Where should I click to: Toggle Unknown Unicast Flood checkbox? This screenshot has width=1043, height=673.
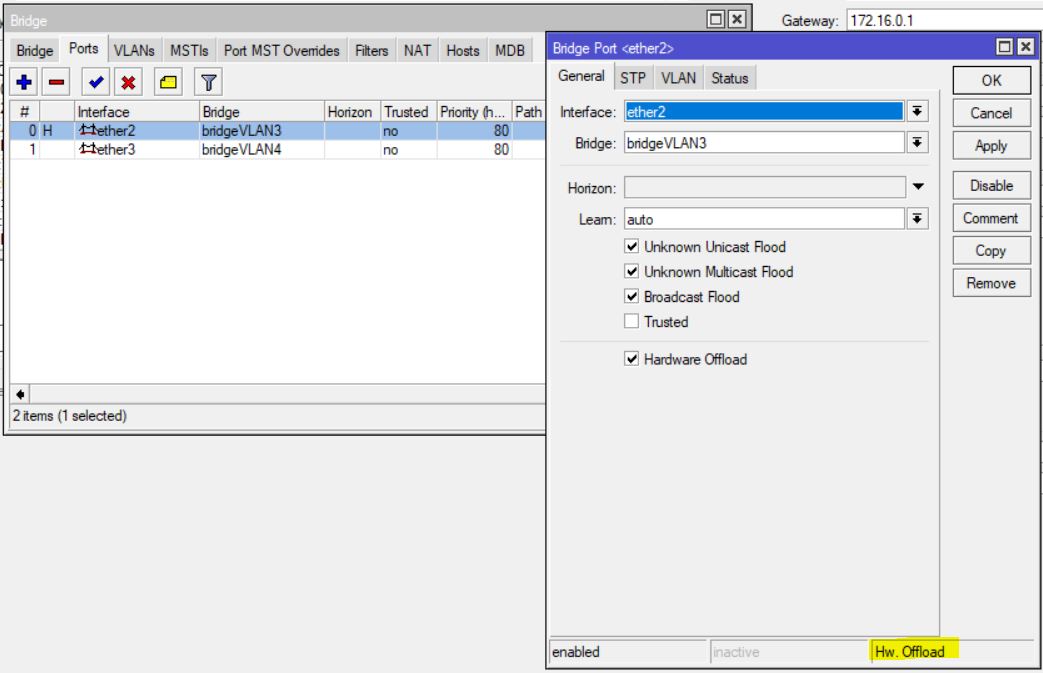pyautogui.click(x=632, y=247)
